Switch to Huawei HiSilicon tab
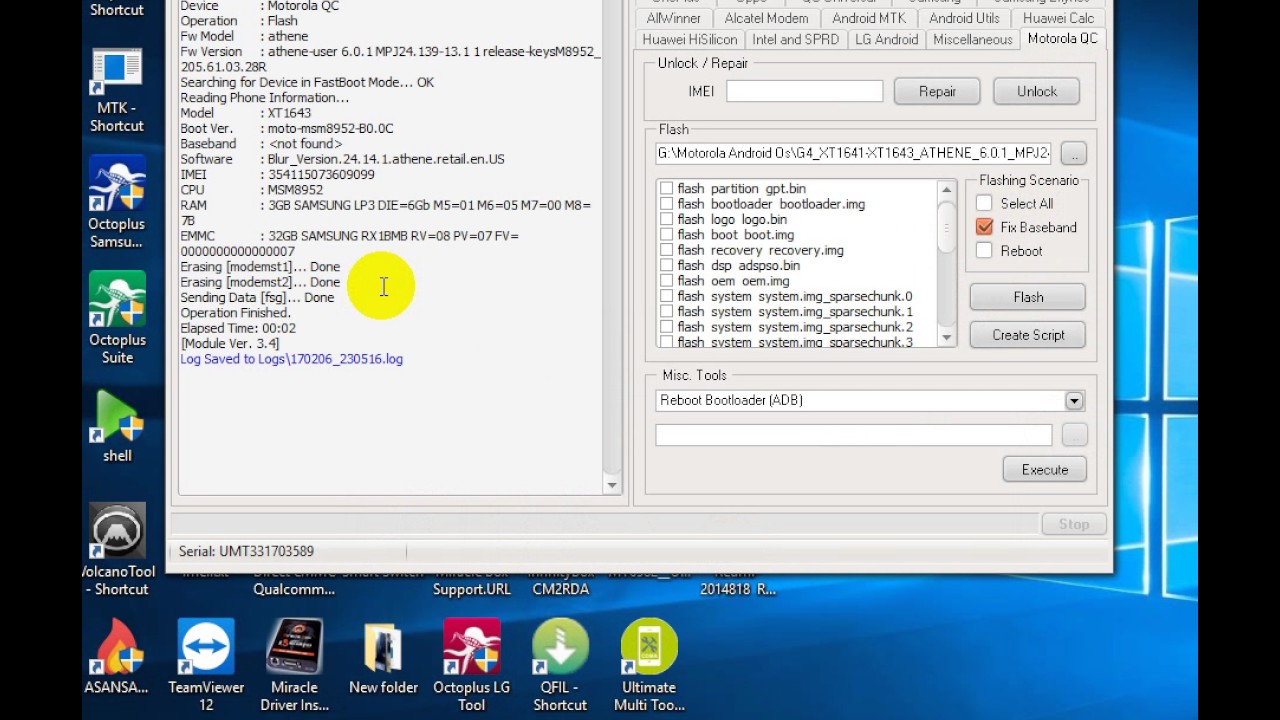 [x=690, y=40]
